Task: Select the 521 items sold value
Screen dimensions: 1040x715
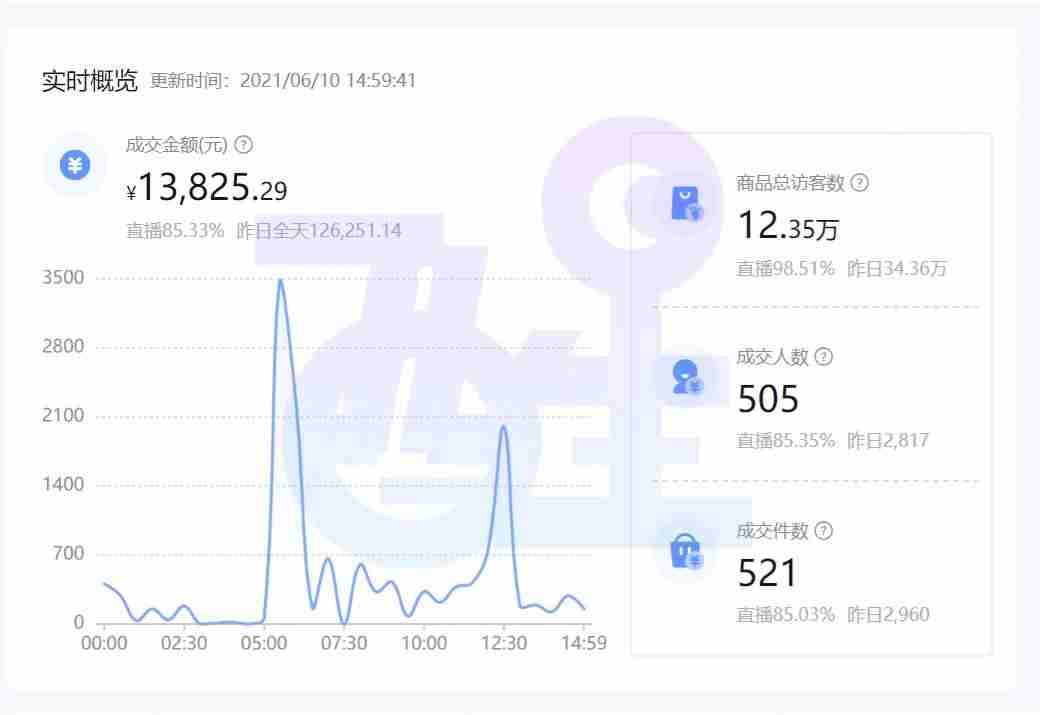Action: [x=767, y=572]
